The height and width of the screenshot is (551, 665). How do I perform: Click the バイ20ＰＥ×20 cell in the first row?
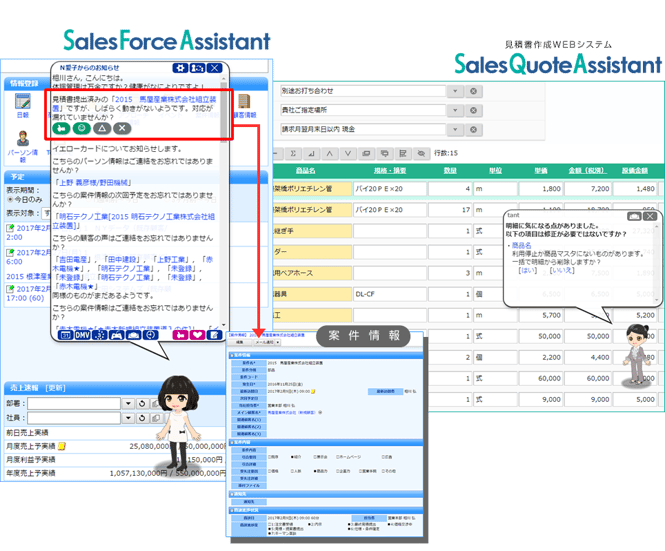pyautogui.click(x=390, y=189)
